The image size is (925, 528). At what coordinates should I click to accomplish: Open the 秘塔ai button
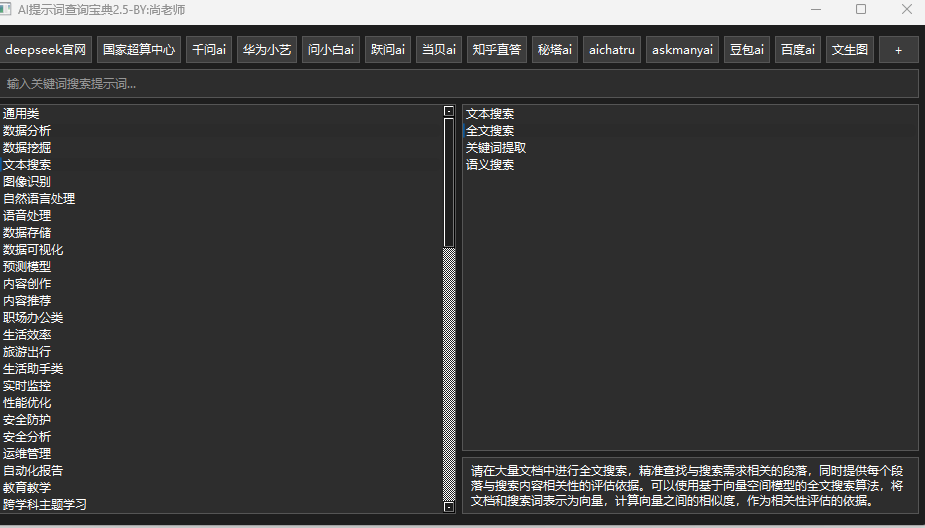coord(555,50)
